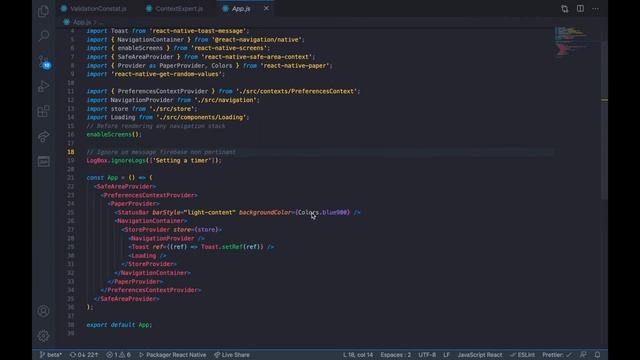Click './src/contexts/PreferencesContext' import path
640x360 pixels.
[x=297, y=91]
